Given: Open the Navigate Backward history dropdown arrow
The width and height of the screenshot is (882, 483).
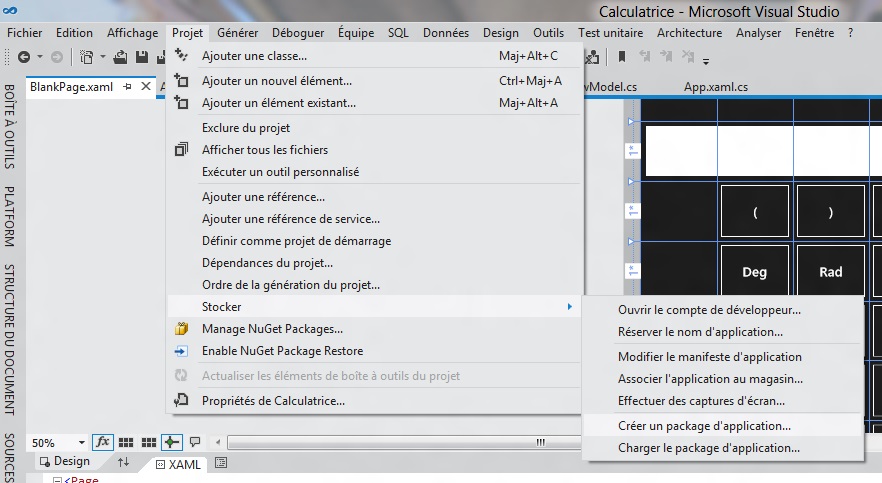Looking at the screenshot, I should point(39,57).
